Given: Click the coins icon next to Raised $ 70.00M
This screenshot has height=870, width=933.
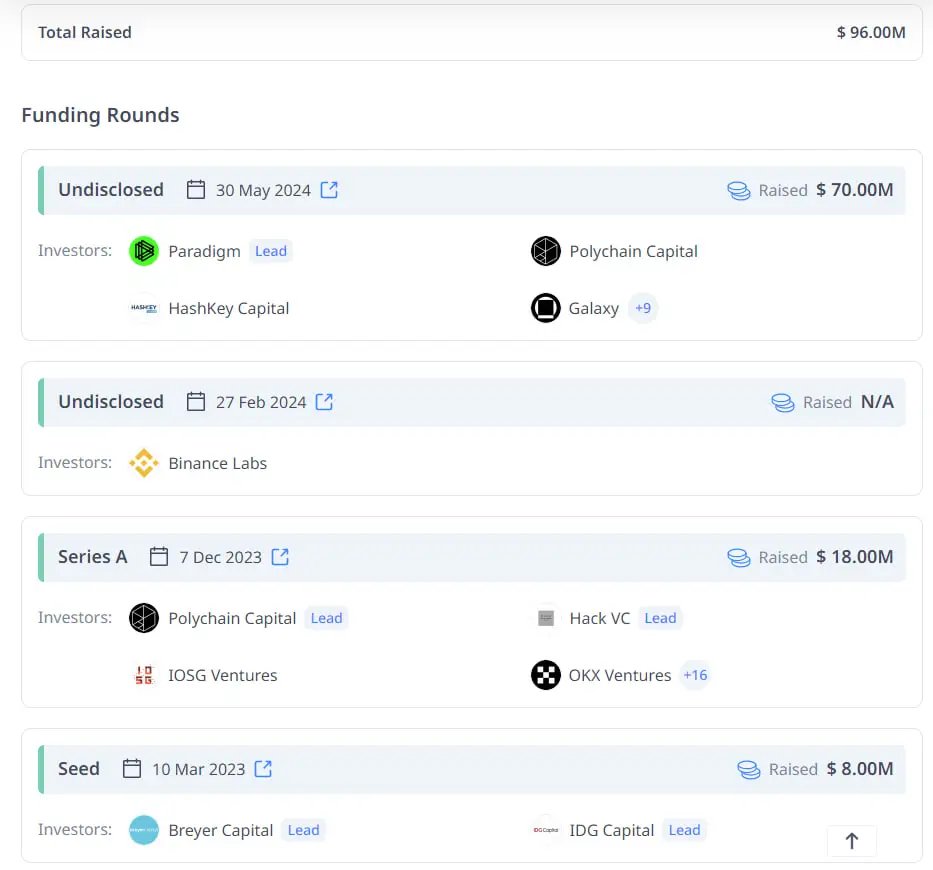Looking at the screenshot, I should (x=739, y=190).
